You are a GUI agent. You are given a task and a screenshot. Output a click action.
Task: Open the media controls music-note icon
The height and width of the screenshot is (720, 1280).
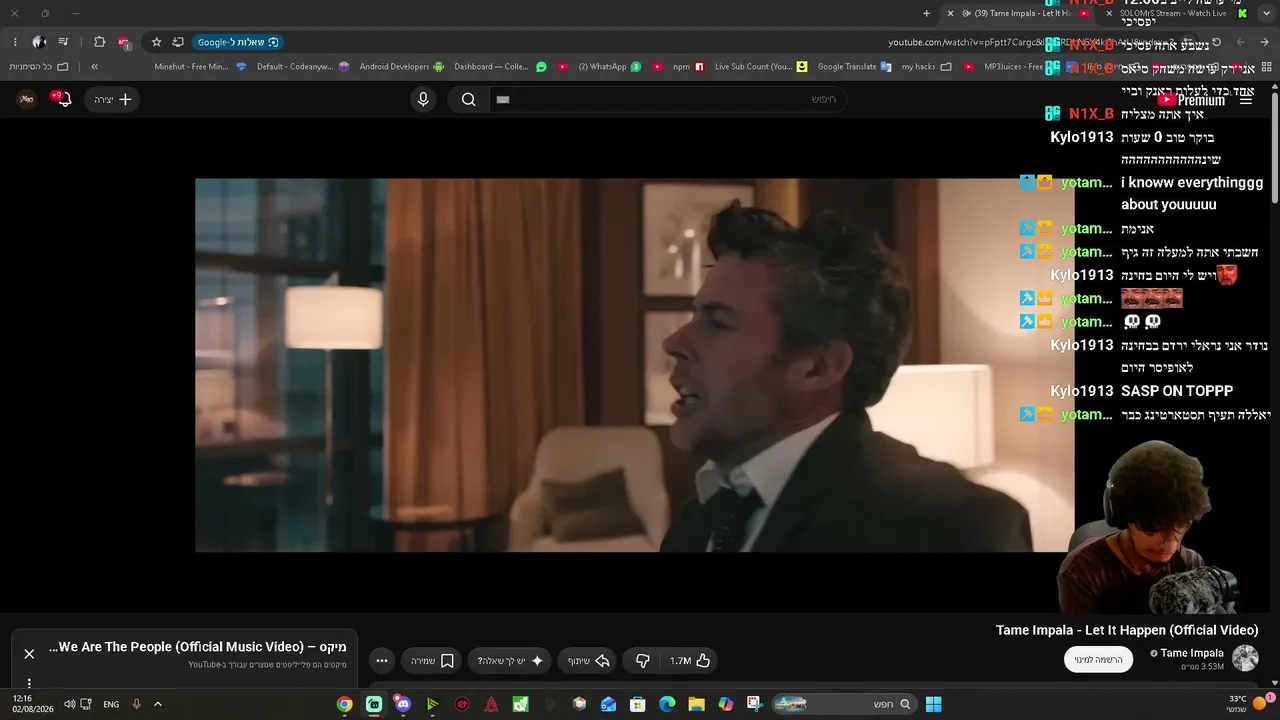pyautogui.click(x=64, y=42)
